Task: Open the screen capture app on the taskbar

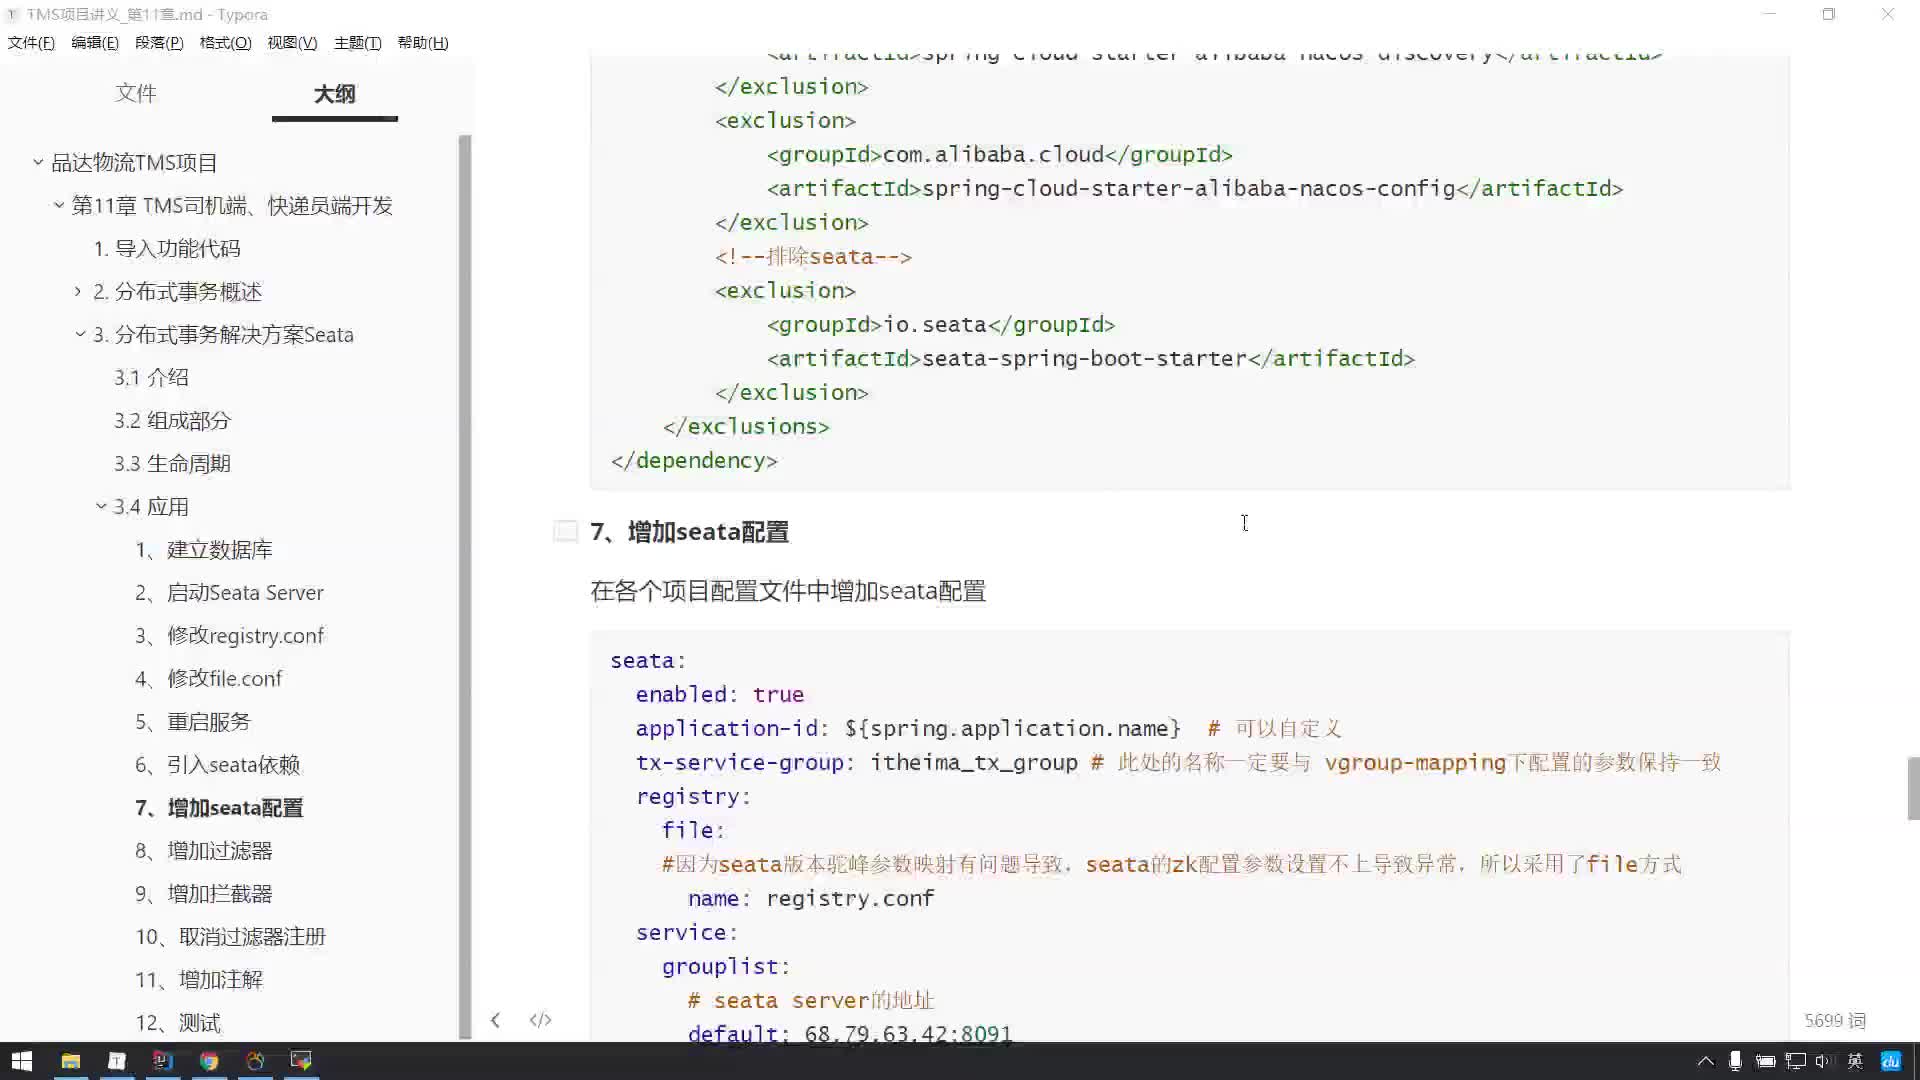Action: (x=301, y=1061)
